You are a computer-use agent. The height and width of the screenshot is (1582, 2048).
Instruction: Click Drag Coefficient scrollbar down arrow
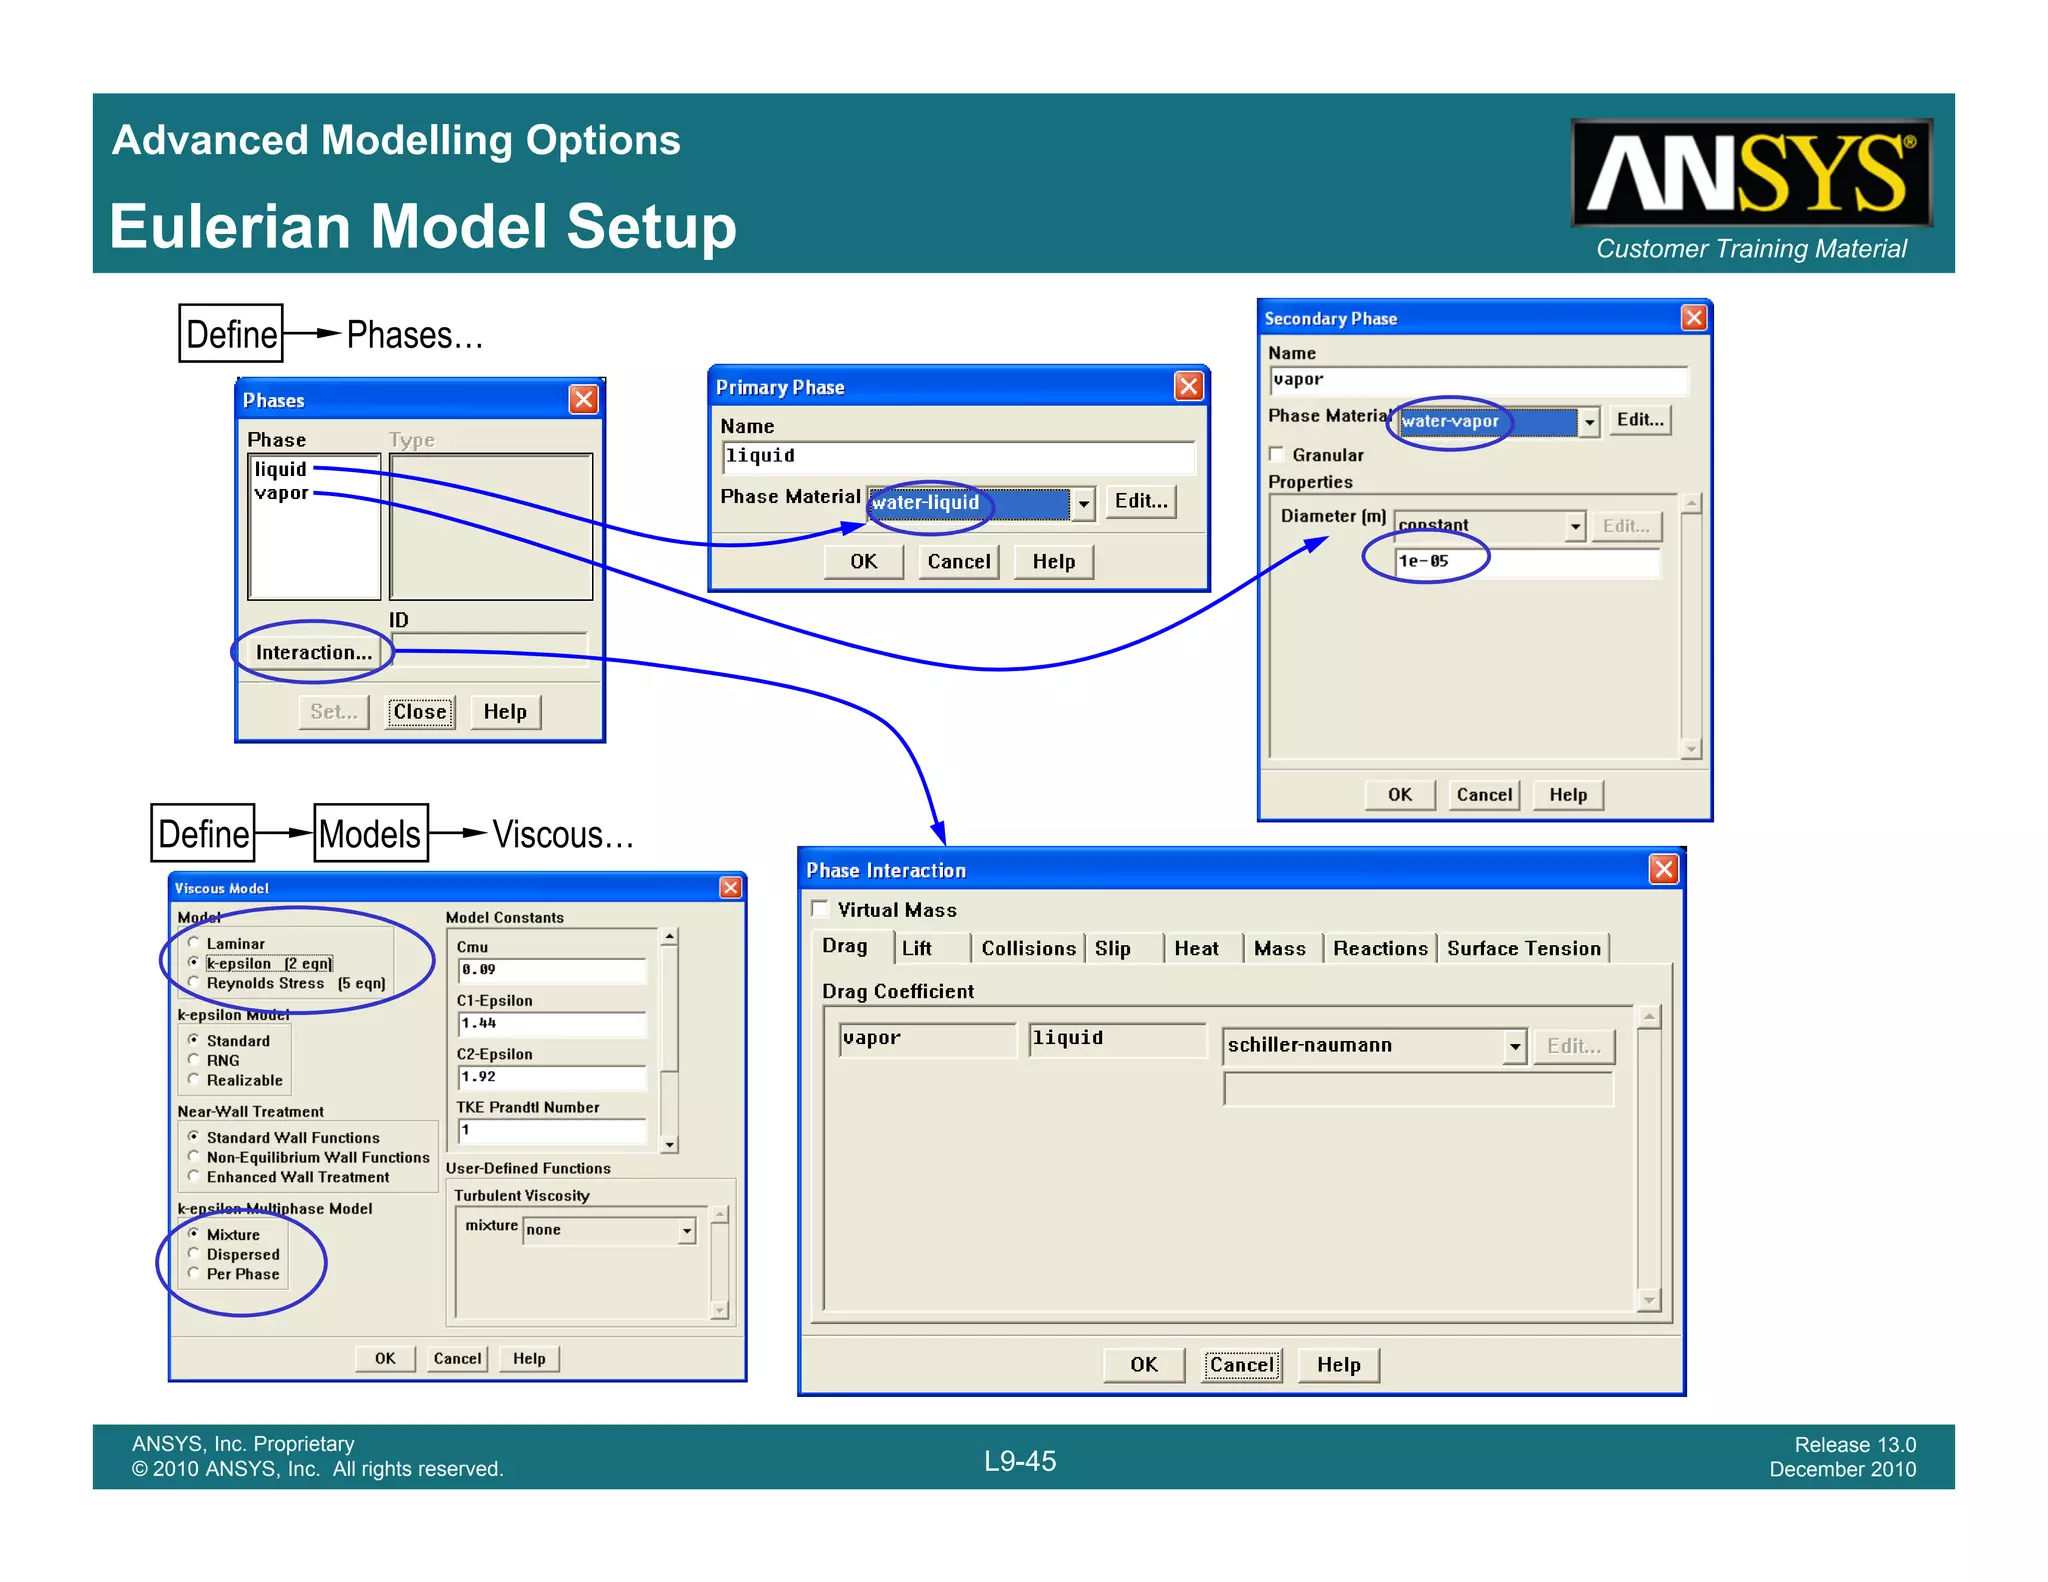click(1650, 1299)
